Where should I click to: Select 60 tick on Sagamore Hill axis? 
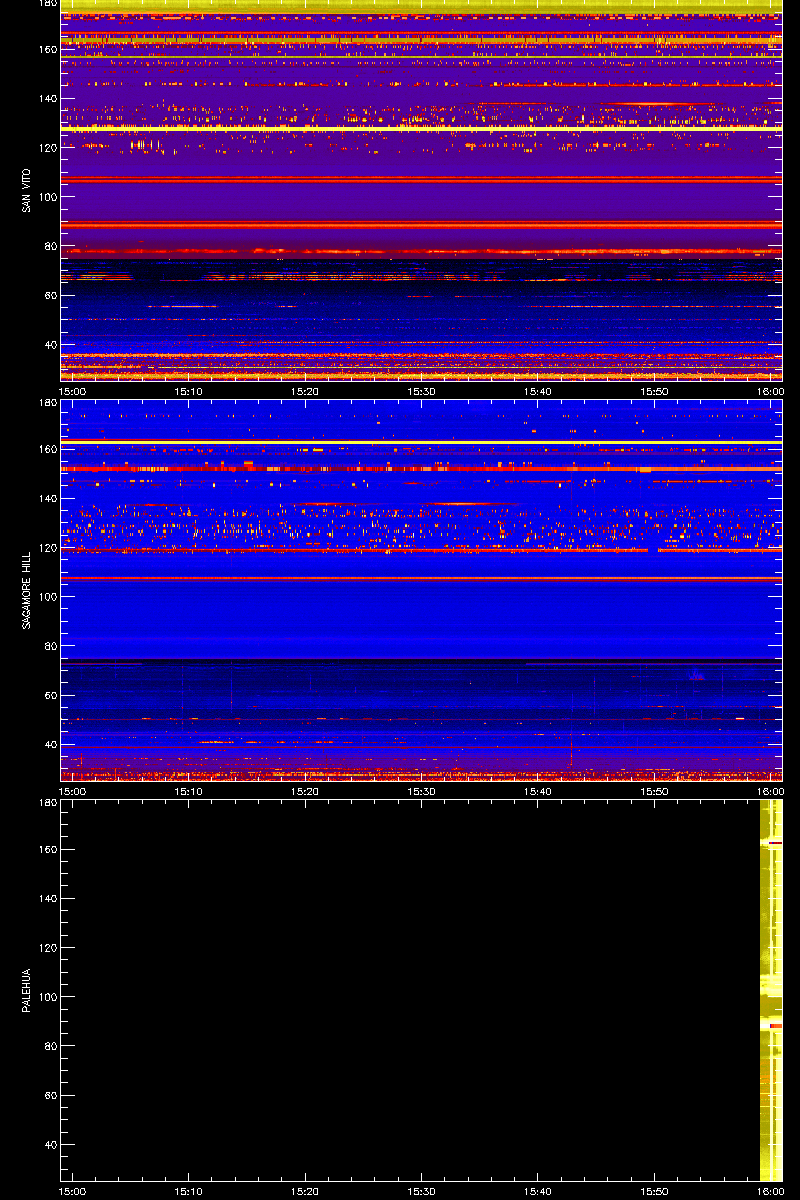51,696
